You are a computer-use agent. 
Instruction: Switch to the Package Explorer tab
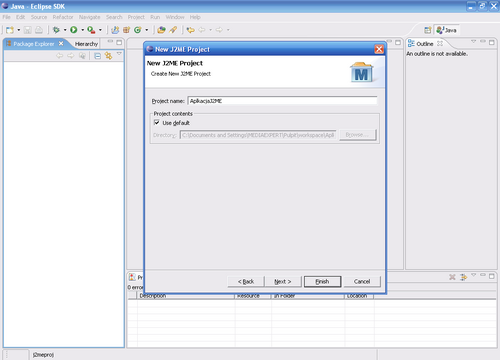pos(33,44)
